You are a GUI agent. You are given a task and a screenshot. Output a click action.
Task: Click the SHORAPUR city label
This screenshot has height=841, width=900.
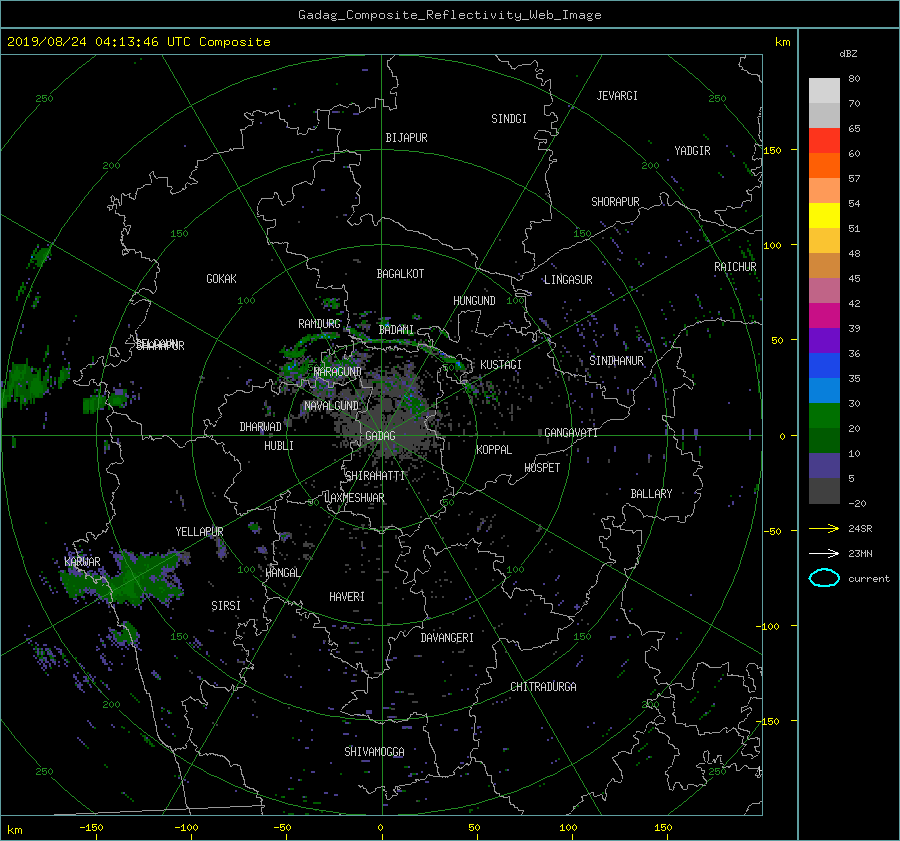tap(615, 202)
